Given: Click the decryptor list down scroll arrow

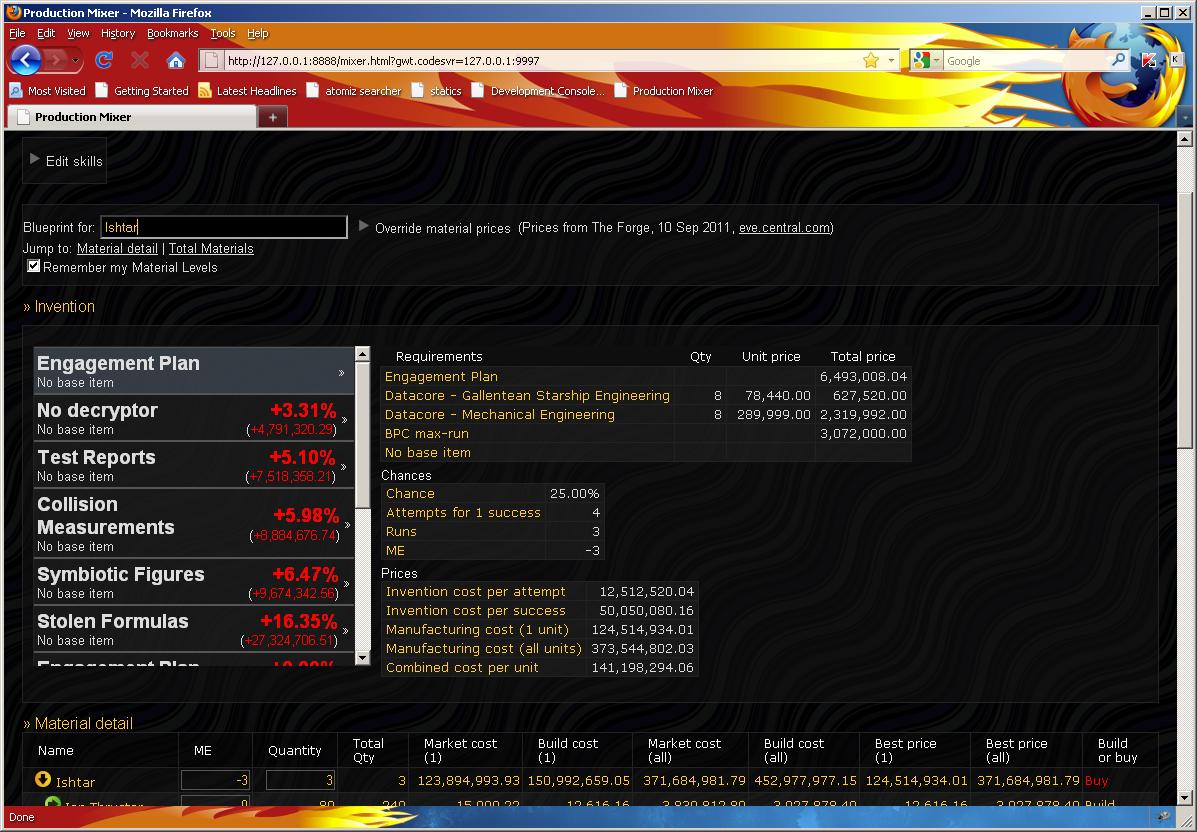Looking at the screenshot, I should (x=363, y=657).
